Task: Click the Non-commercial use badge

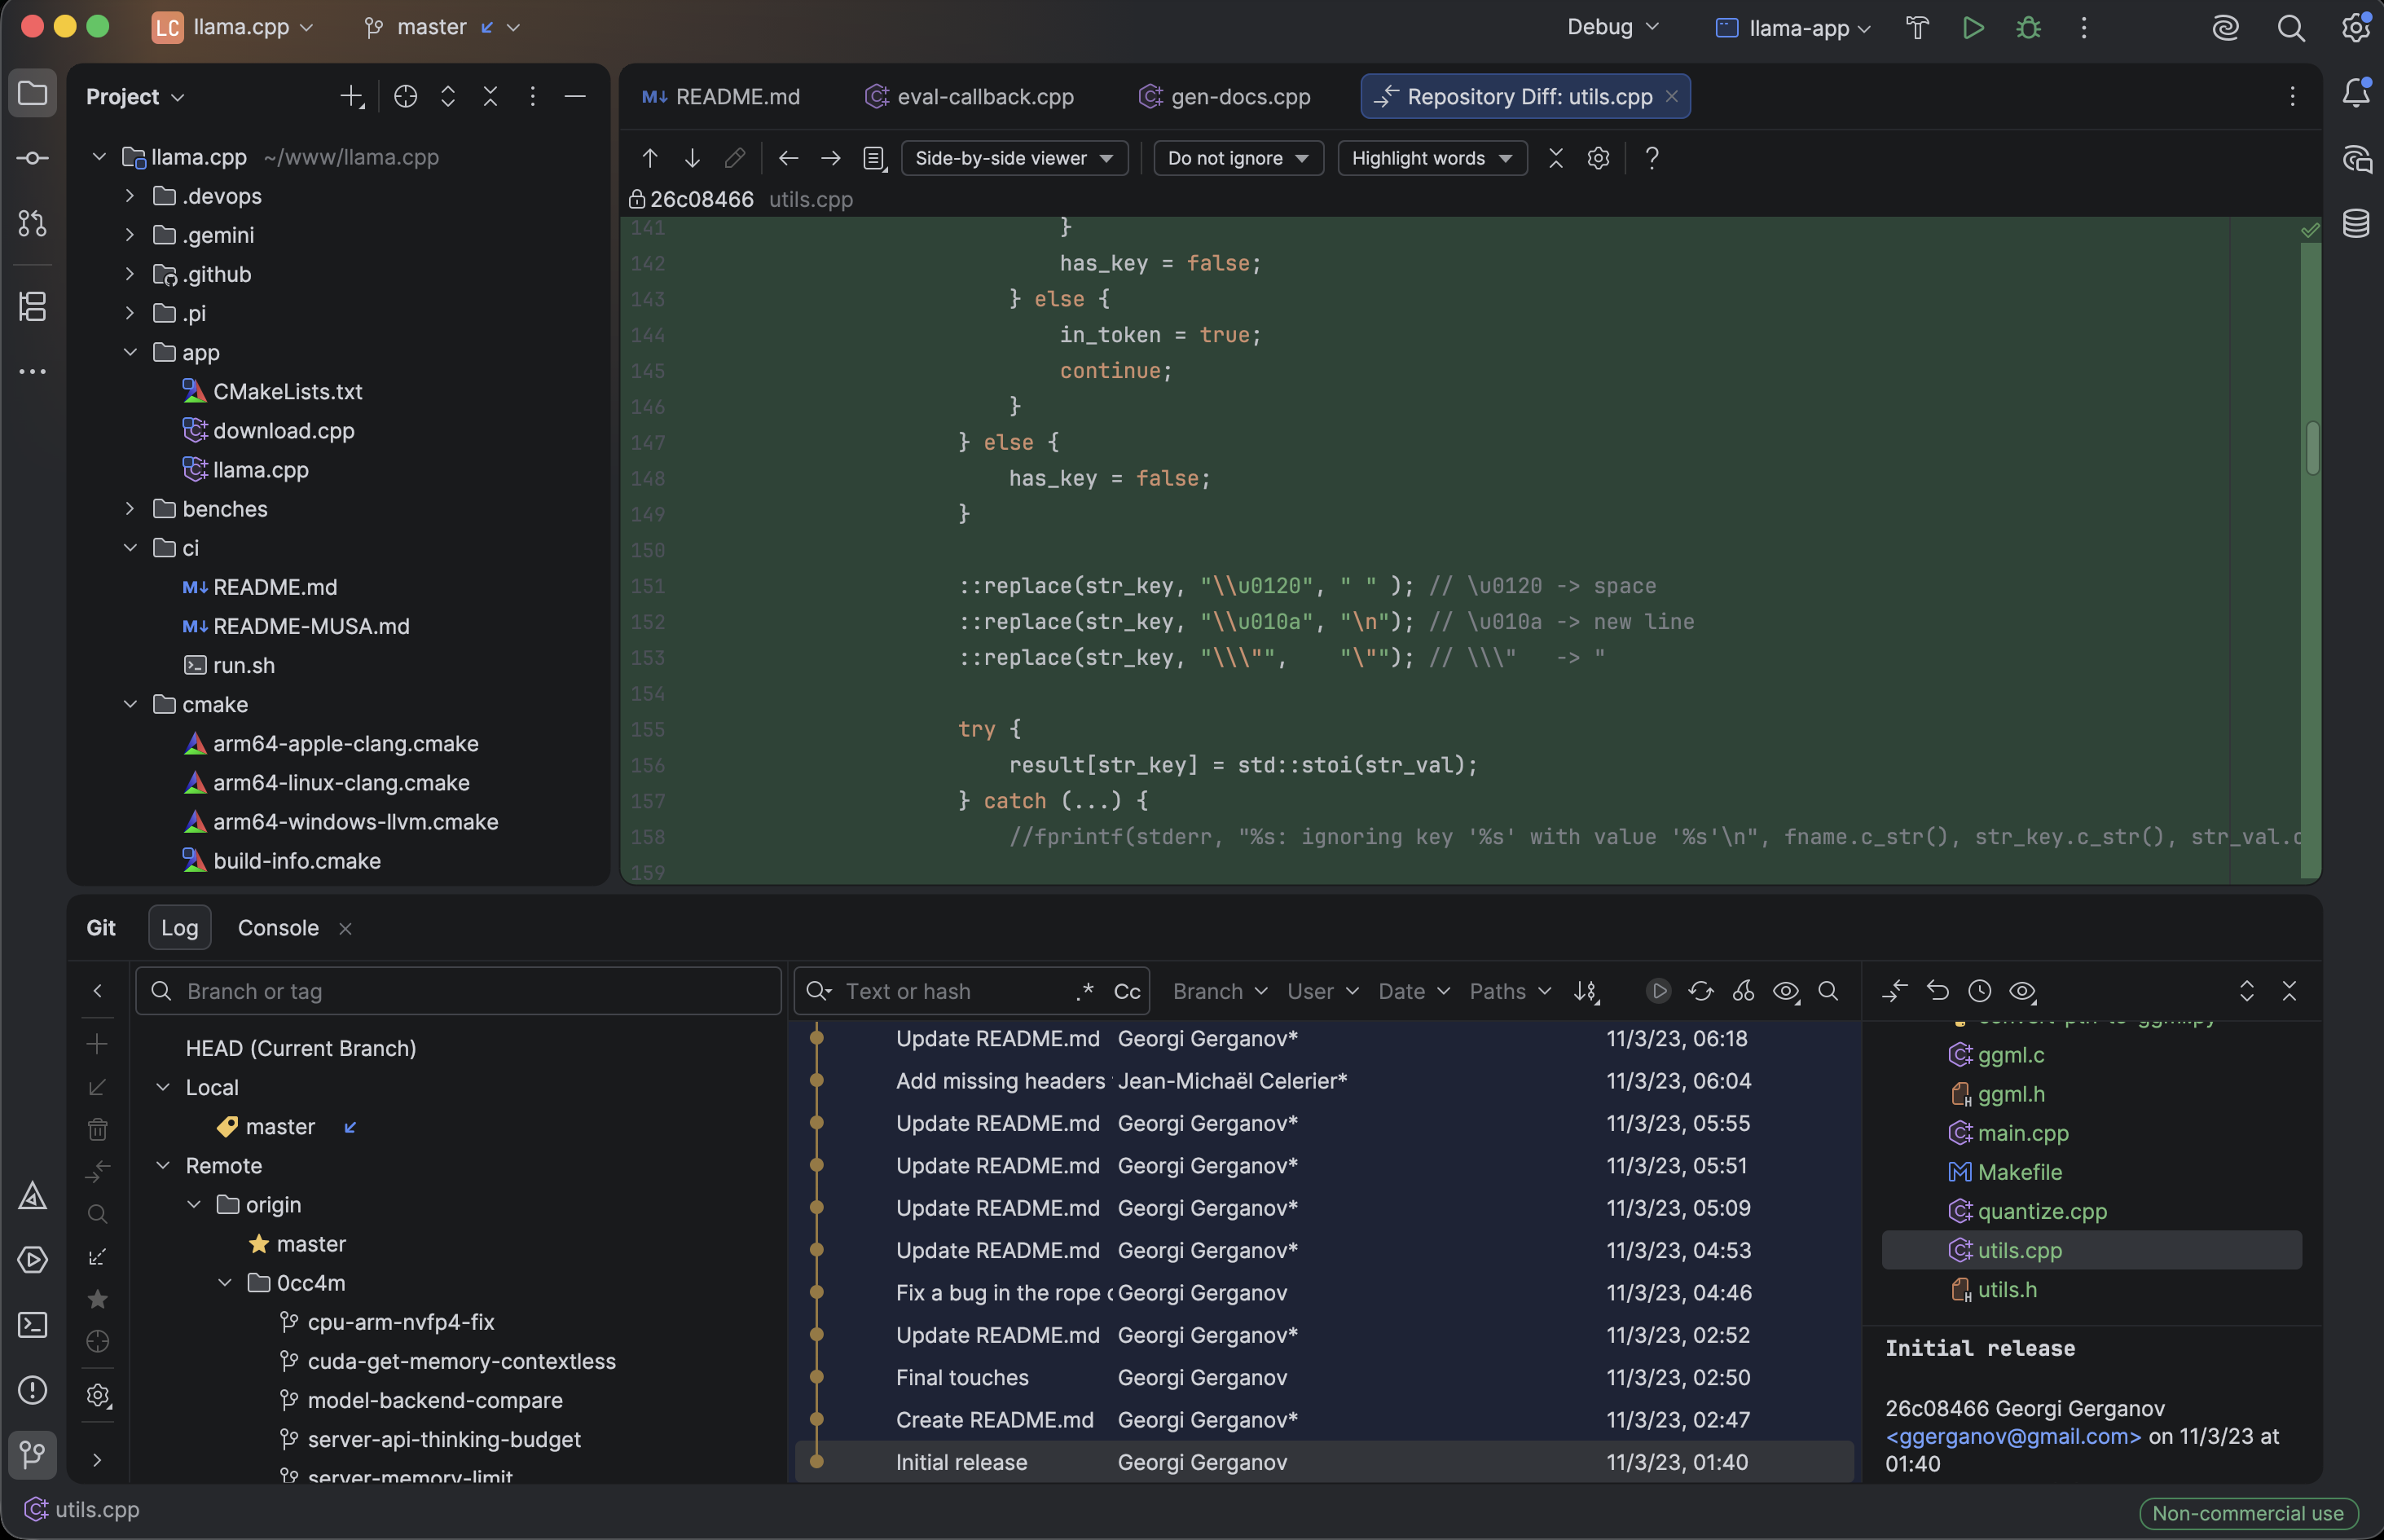Action: pyautogui.click(x=2248, y=1513)
